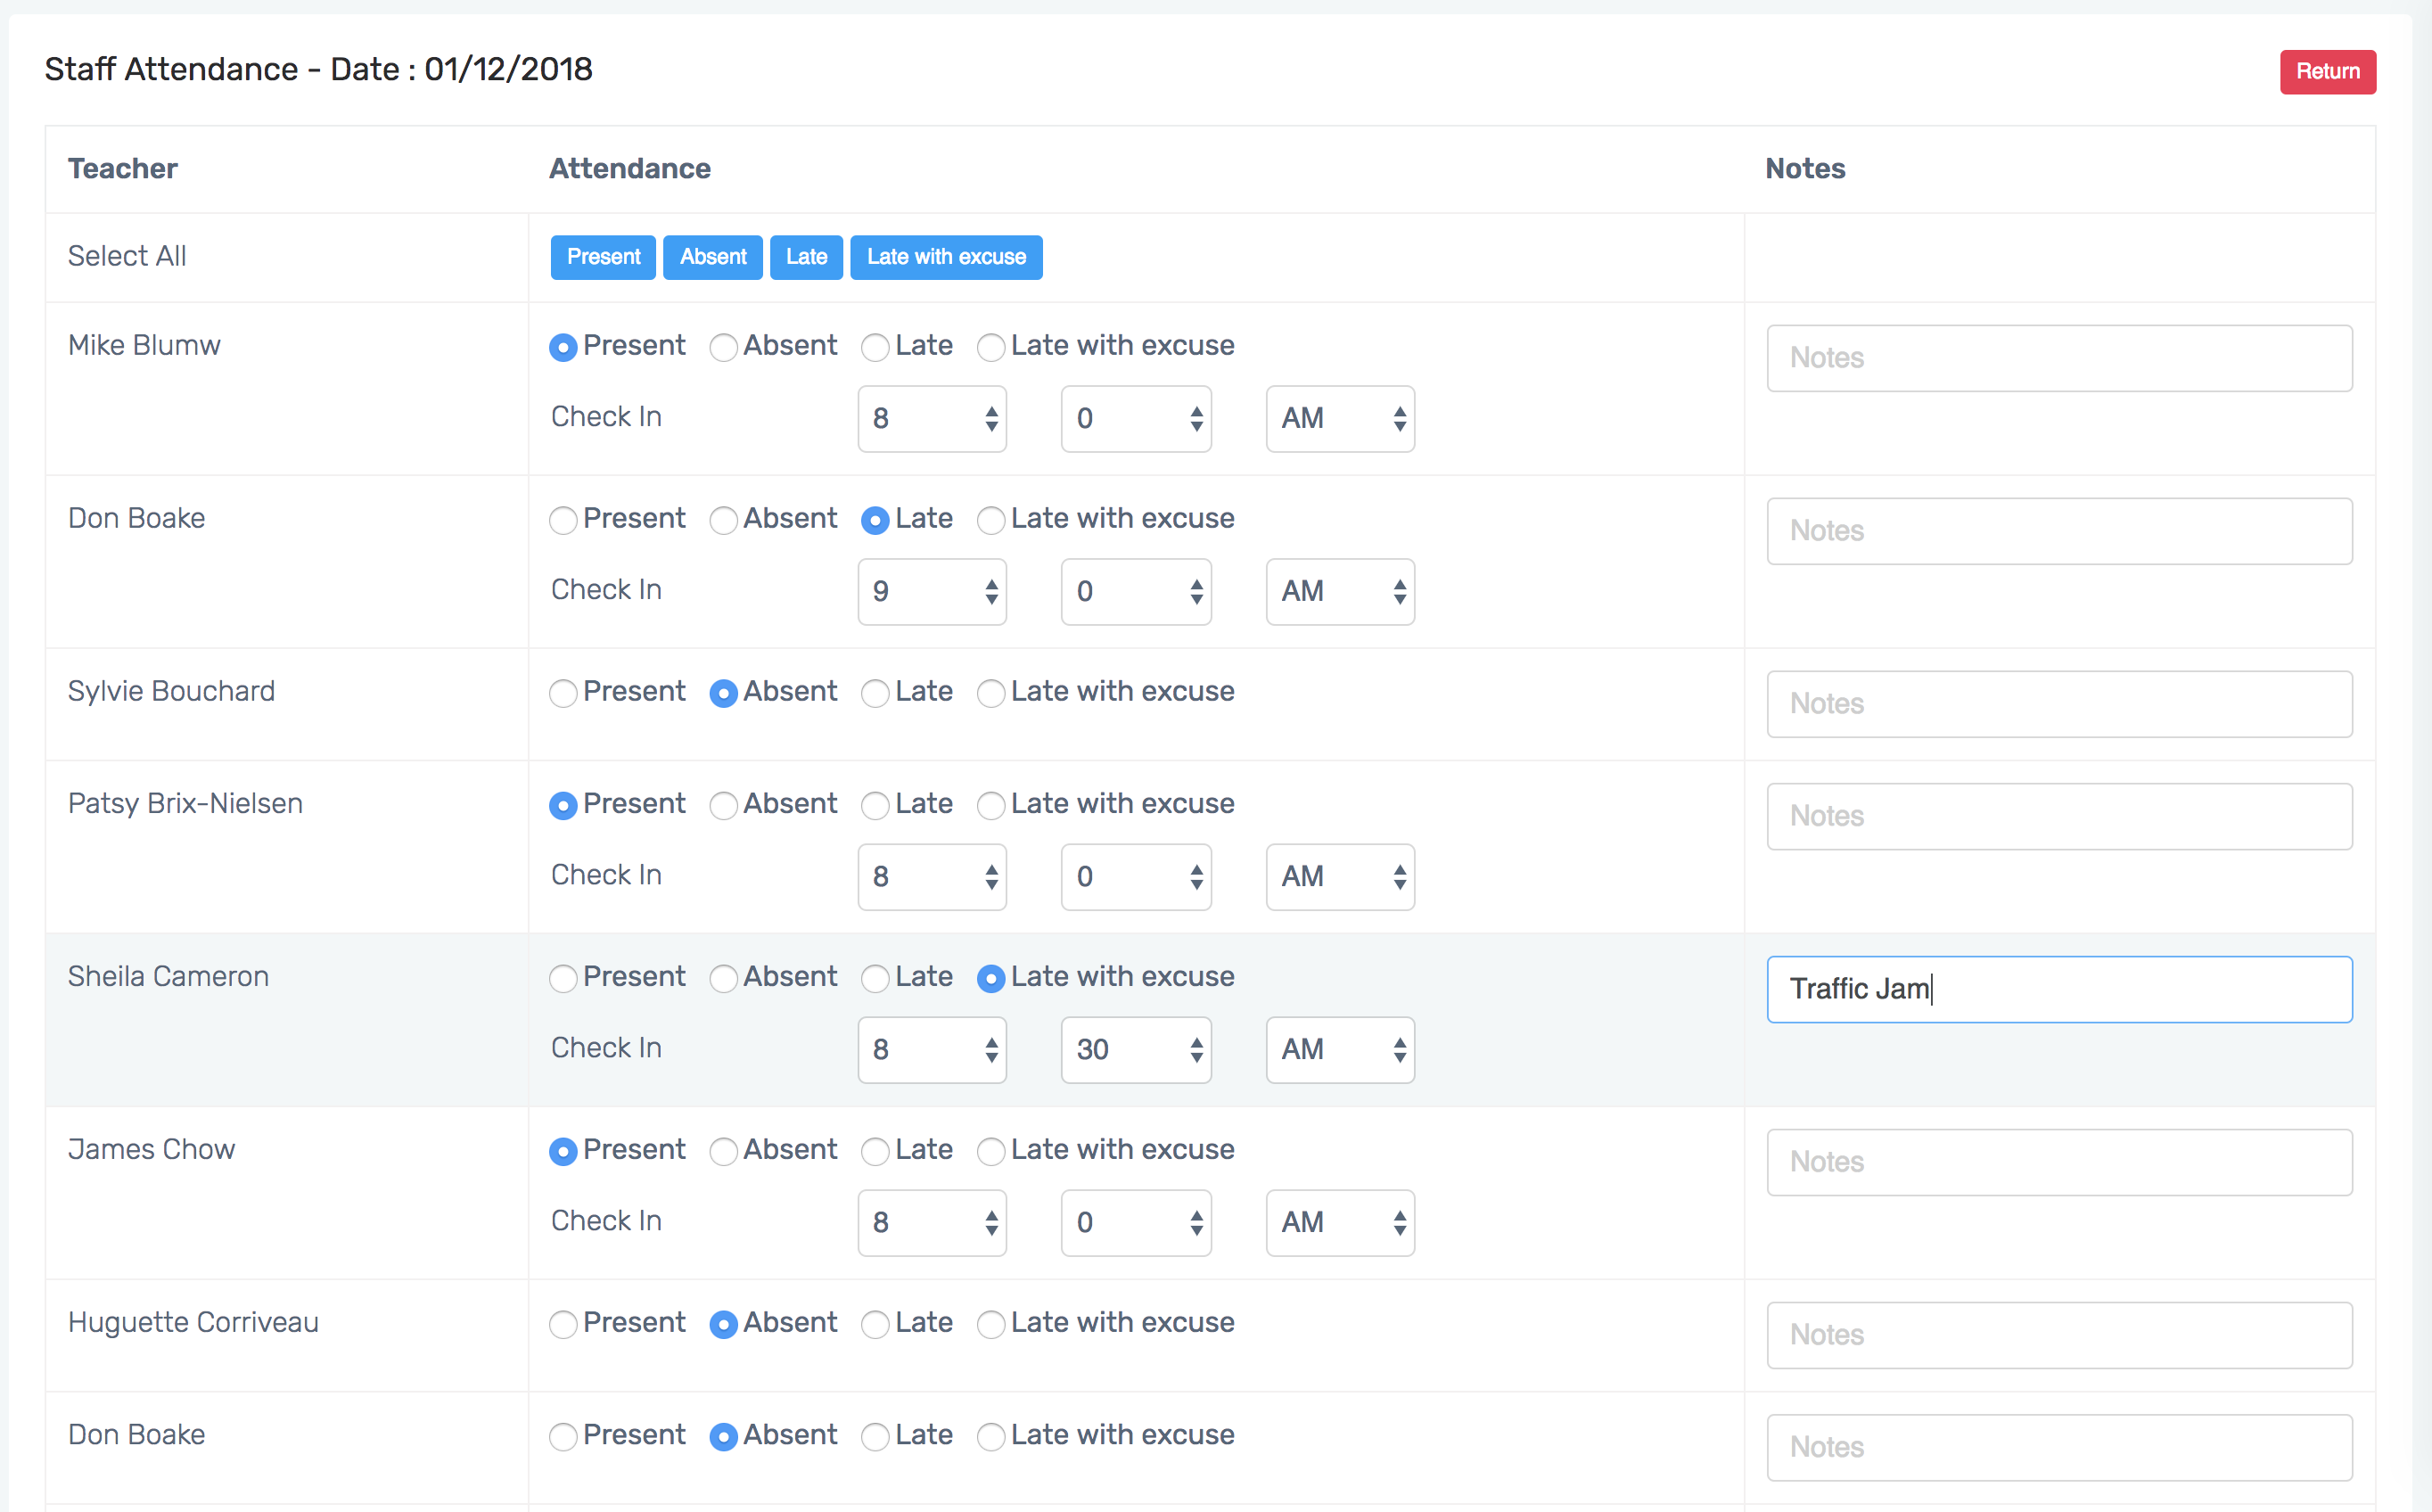Set Huguette Corriveau to Present
The image size is (2432, 1512).
pyautogui.click(x=564, y=1324)
